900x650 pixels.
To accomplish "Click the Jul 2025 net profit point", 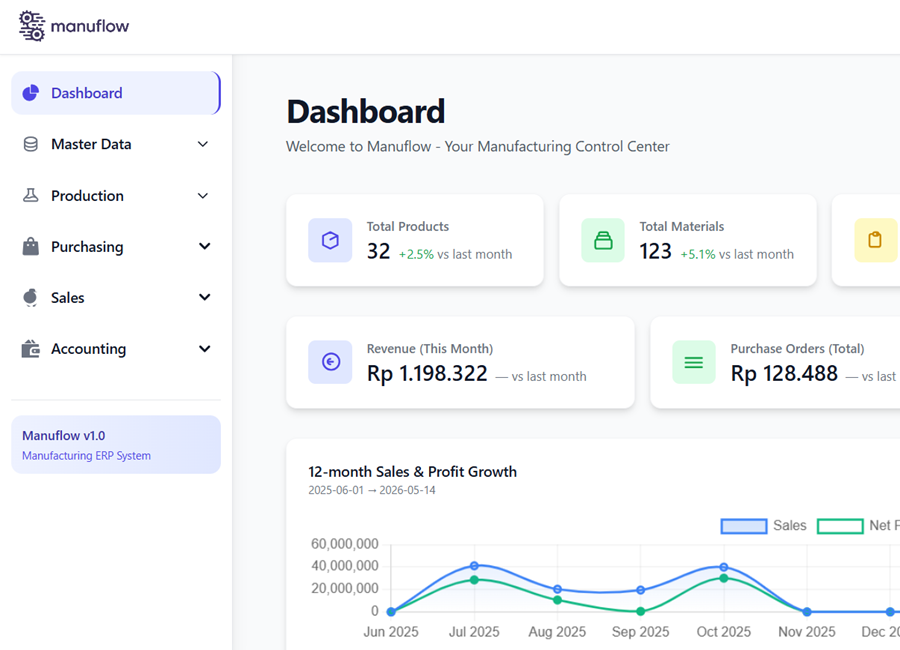I will pyautogui.click(x=474, y=580).
